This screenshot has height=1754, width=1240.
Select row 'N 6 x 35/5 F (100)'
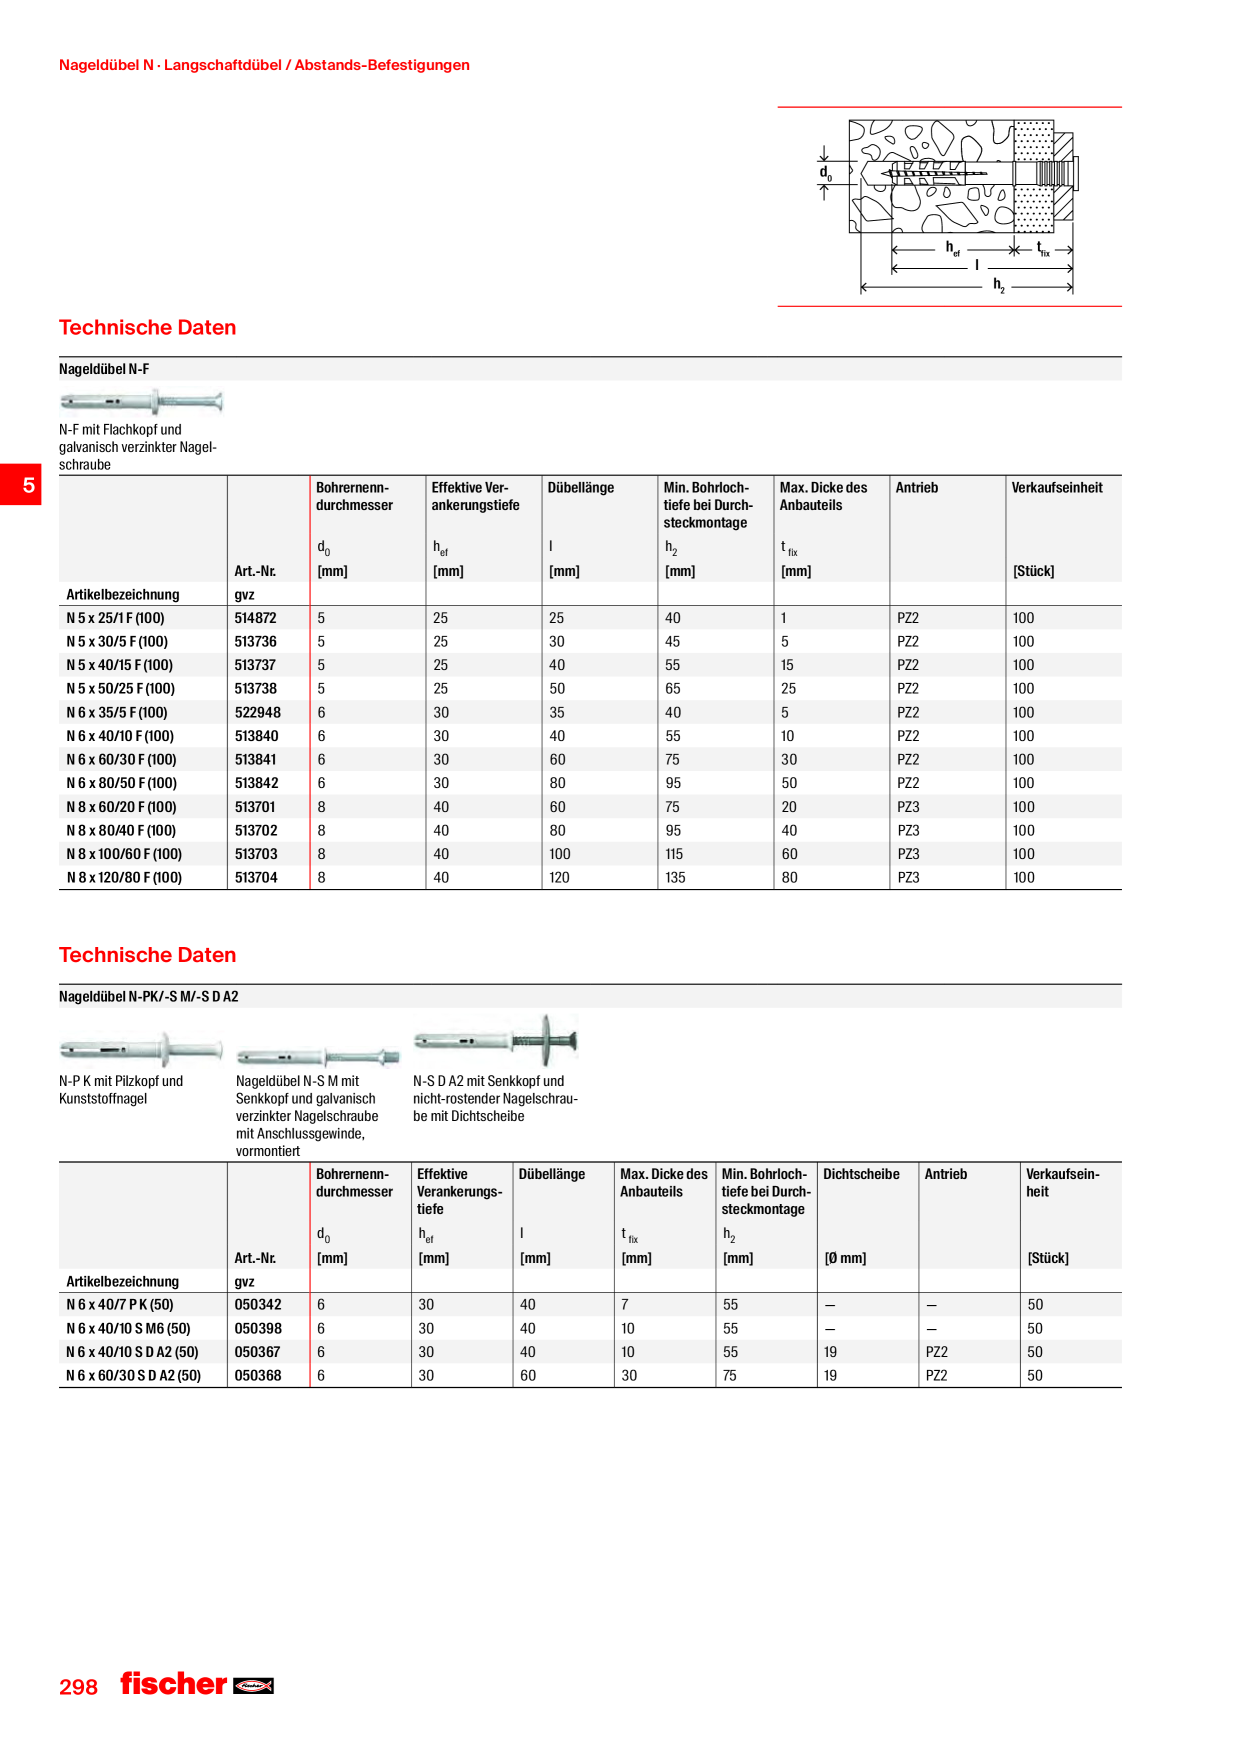point(590,713)
